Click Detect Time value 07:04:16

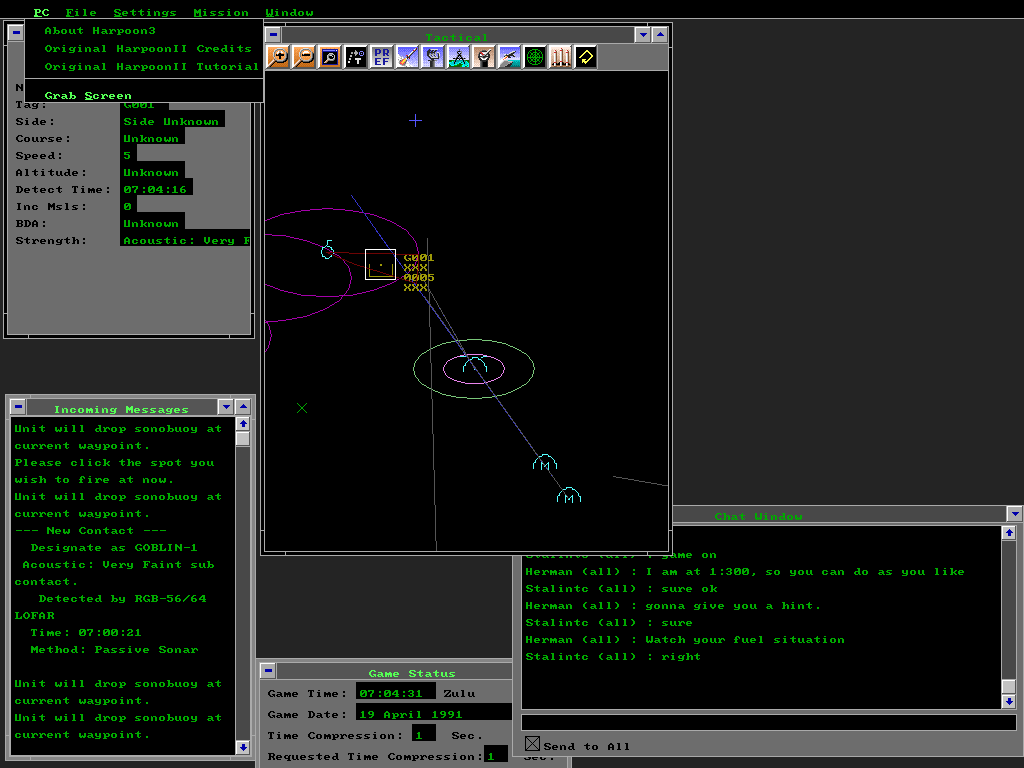tap(157, 189)
